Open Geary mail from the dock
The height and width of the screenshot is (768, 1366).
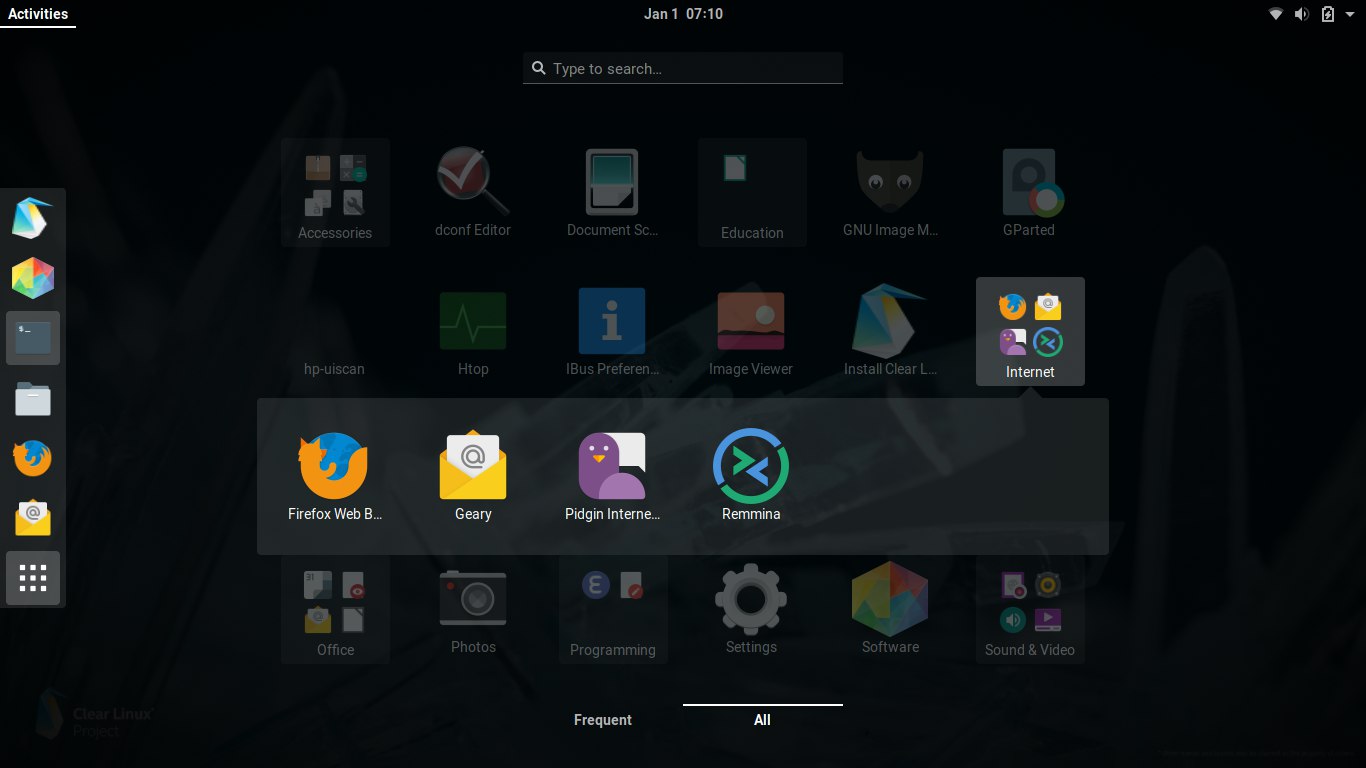(x=33, y=518)
